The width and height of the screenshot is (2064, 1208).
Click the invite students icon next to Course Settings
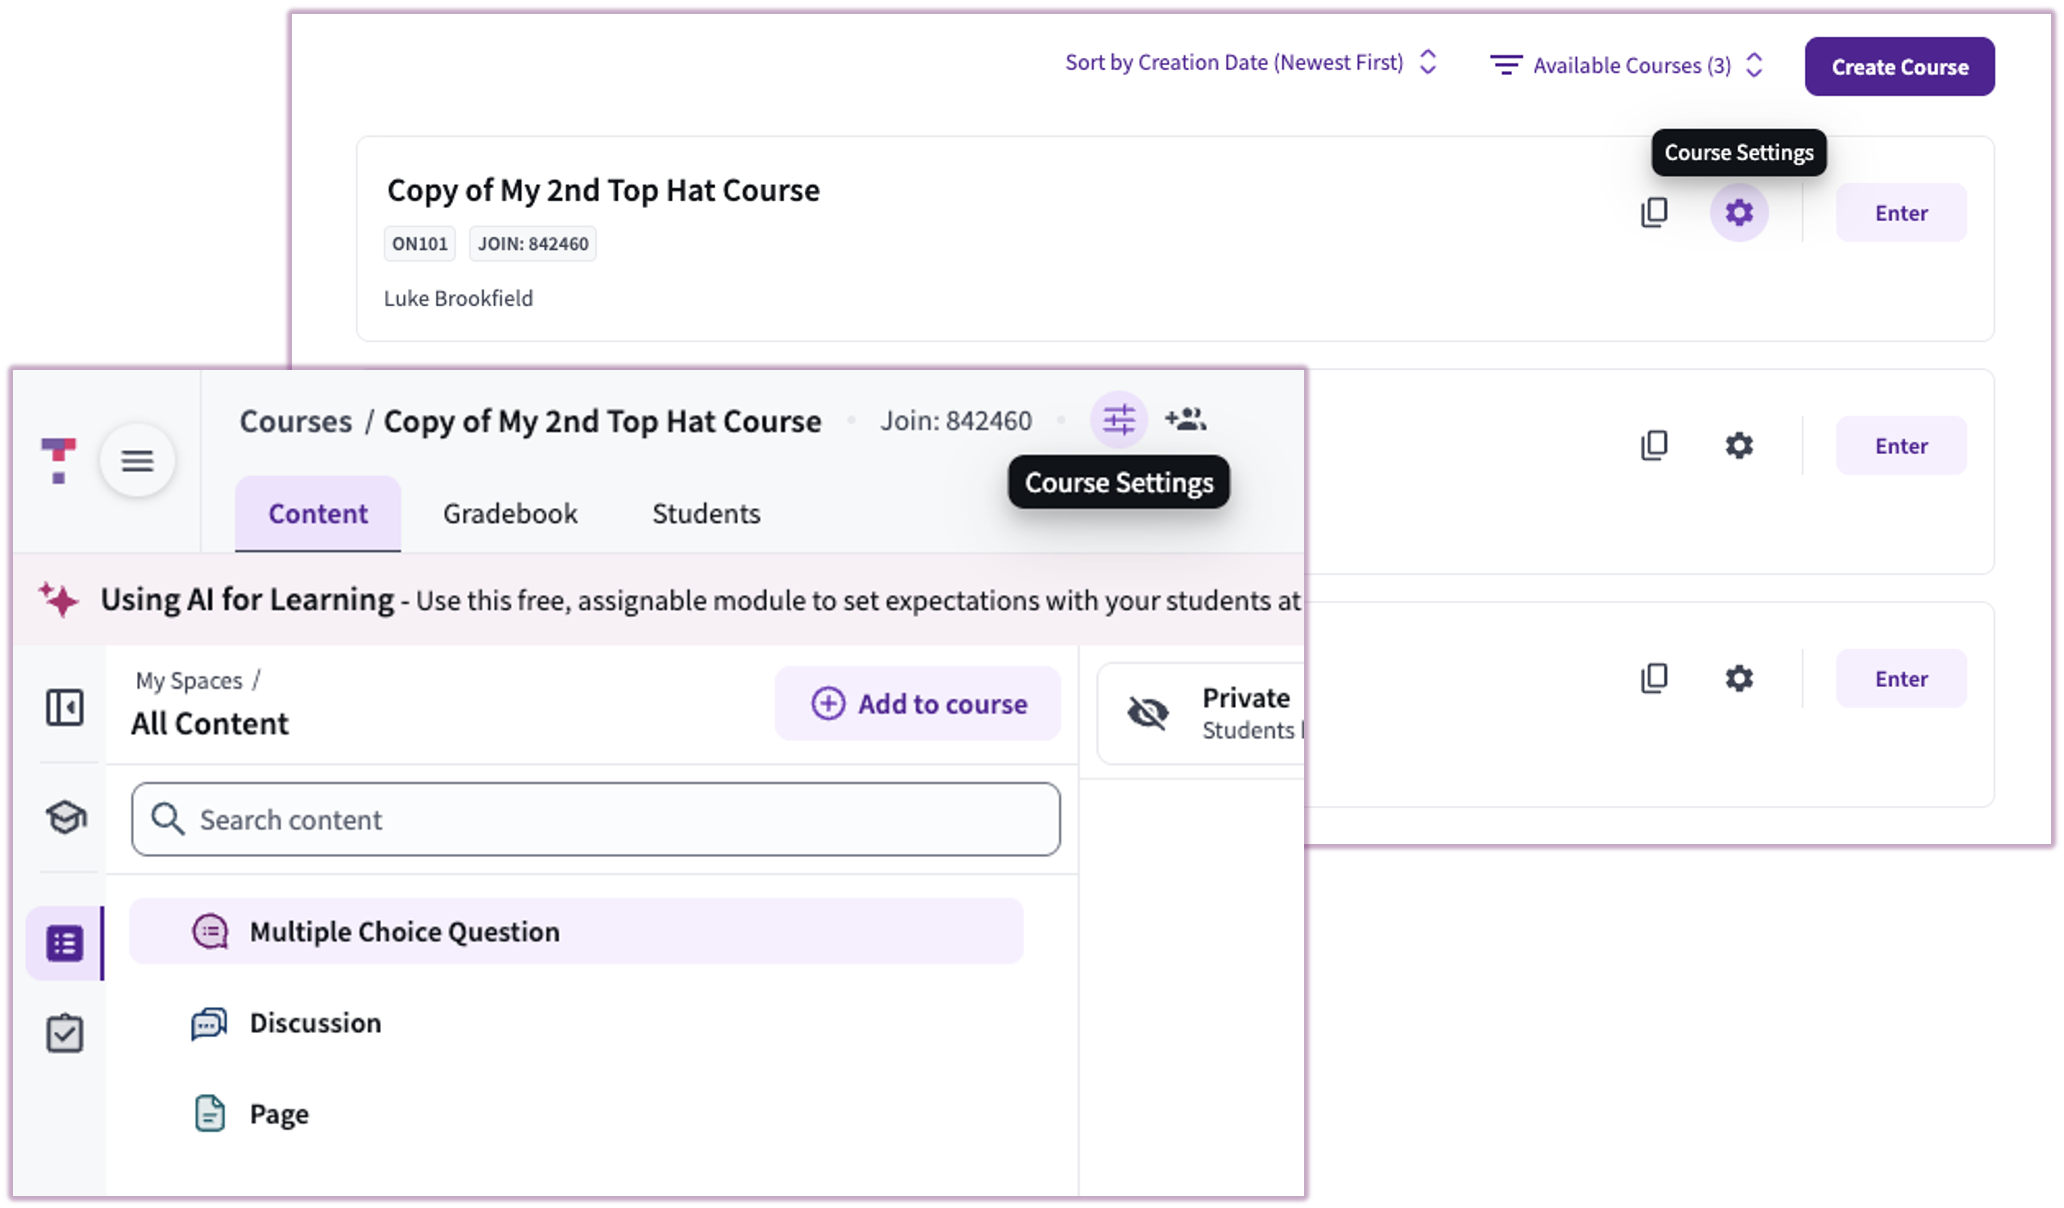[1188, 420]
